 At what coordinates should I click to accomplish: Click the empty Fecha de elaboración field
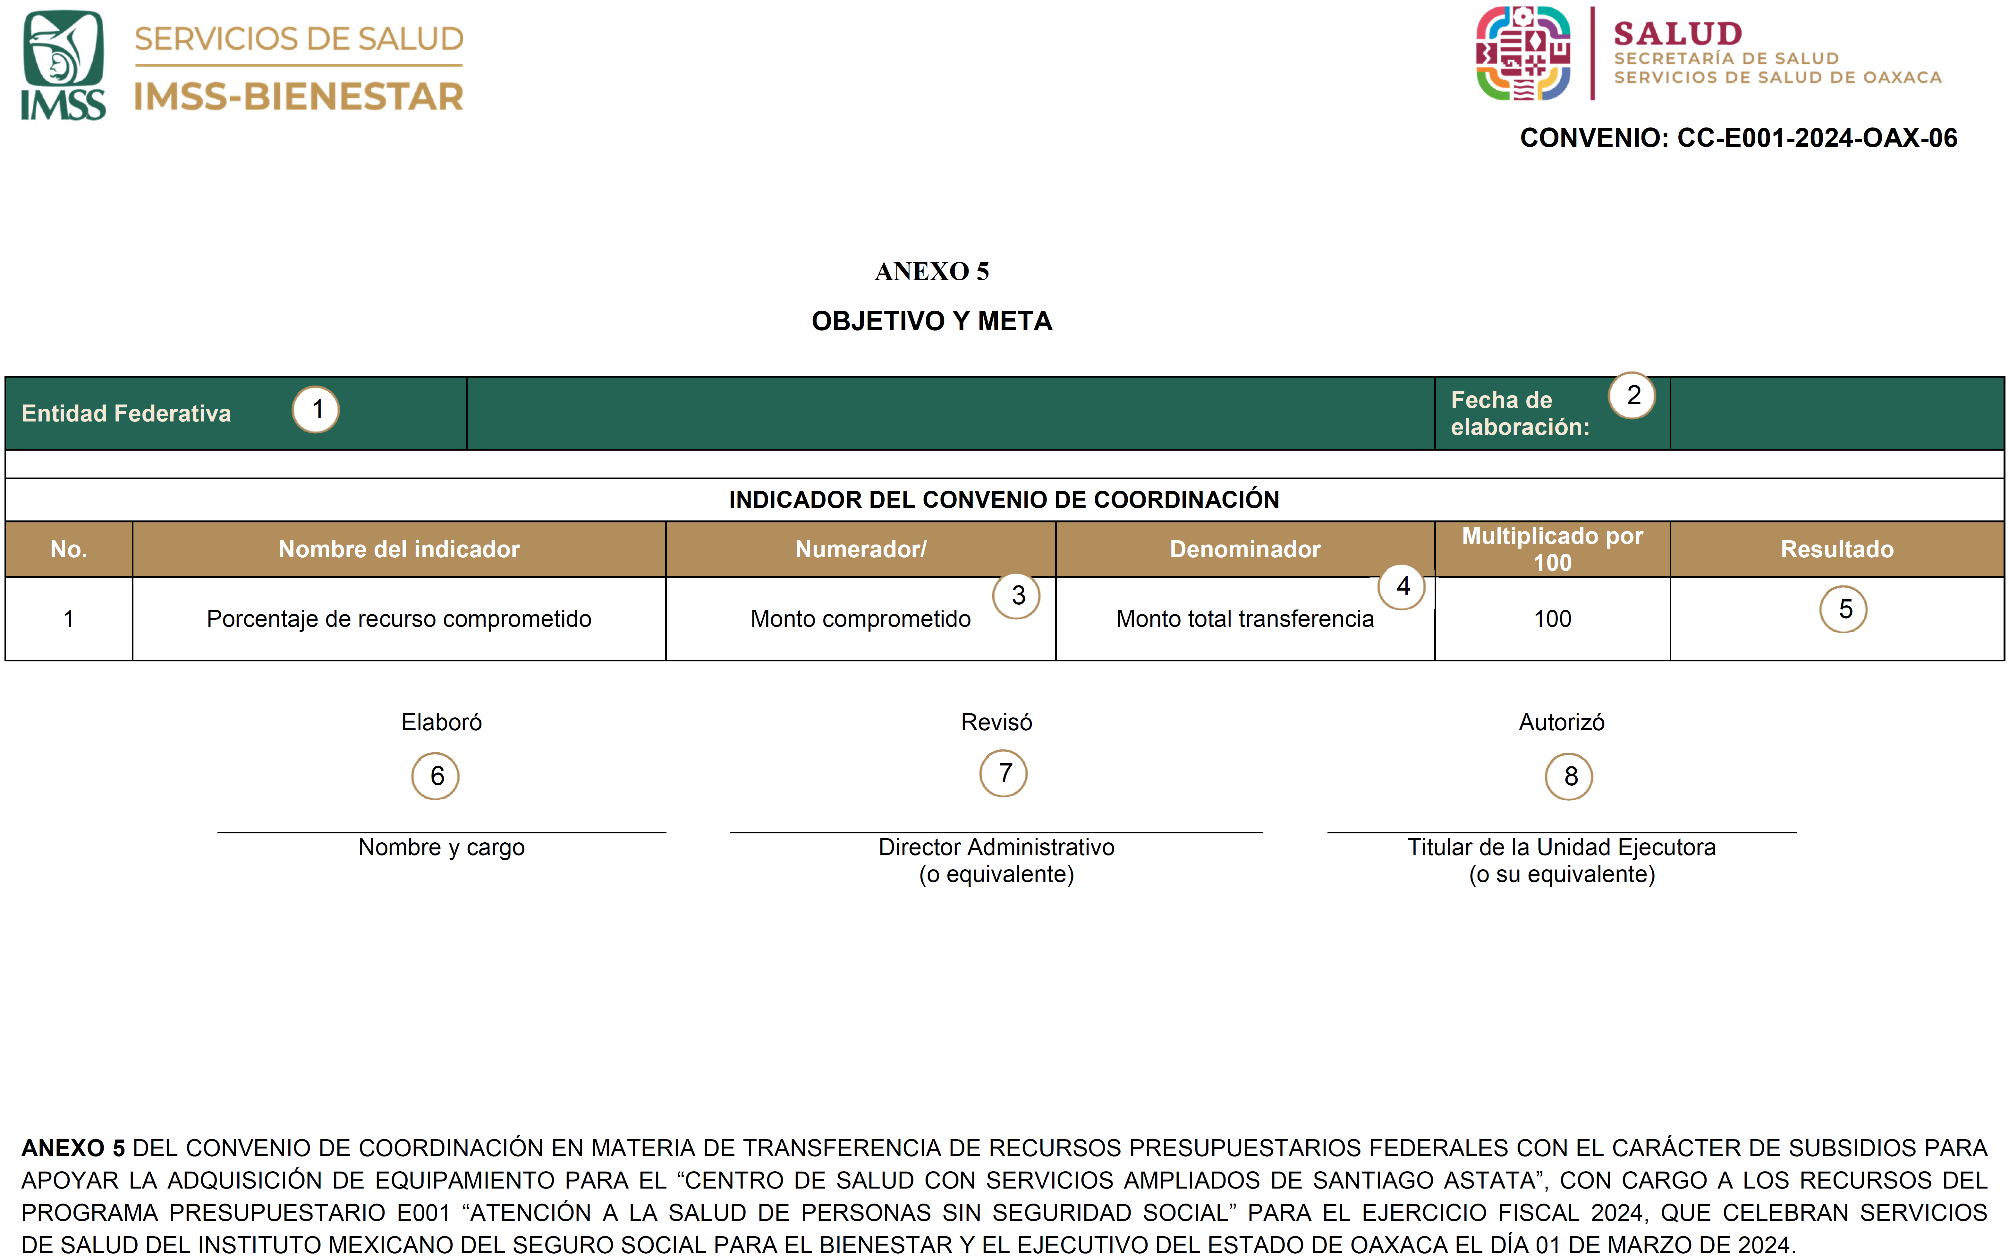(1836, 414)
